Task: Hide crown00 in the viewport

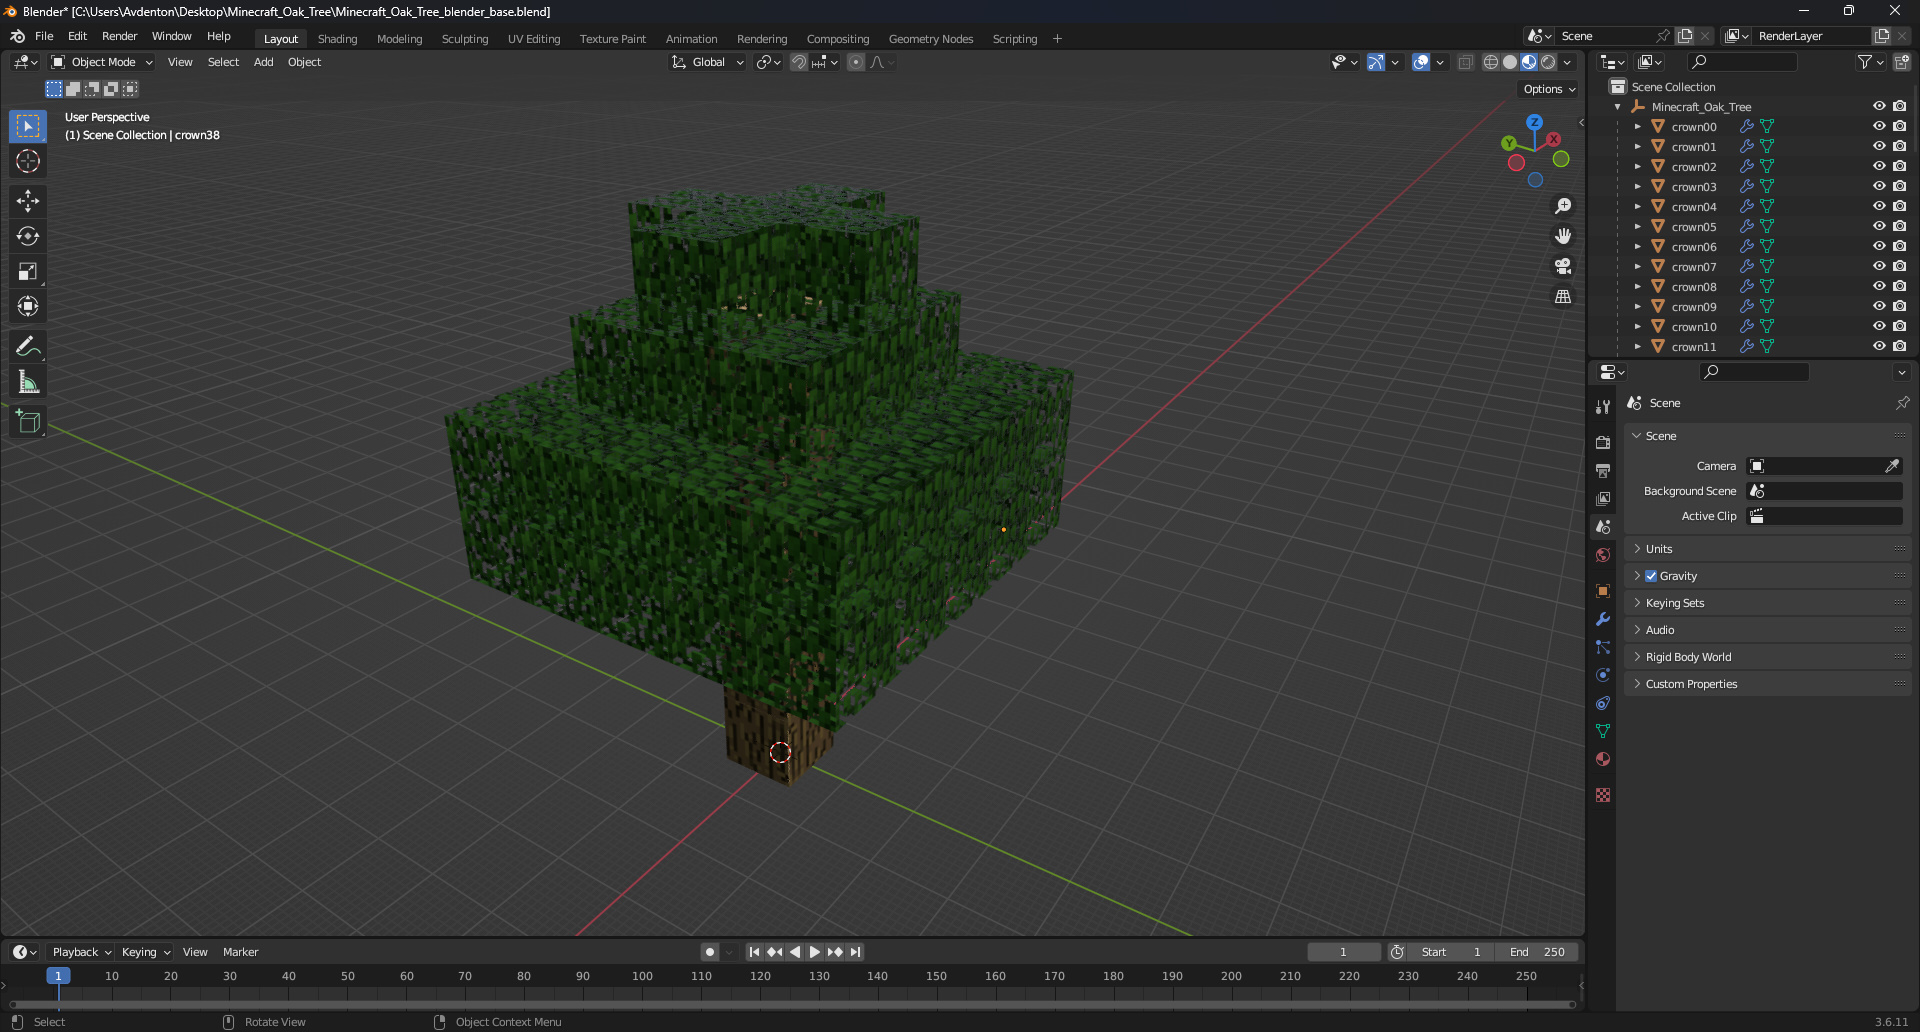Action: 1879,126
